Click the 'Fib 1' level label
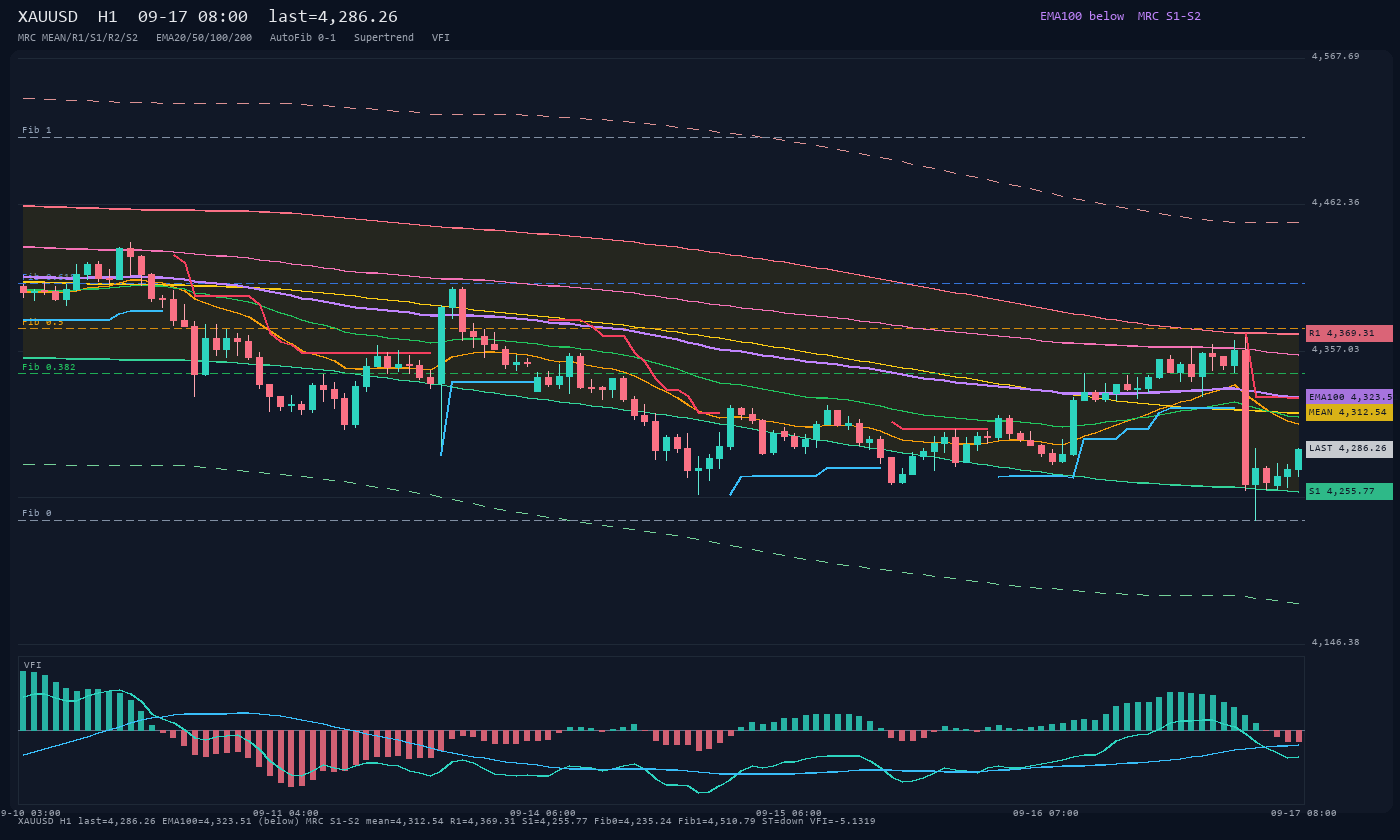 click(37, 130)
